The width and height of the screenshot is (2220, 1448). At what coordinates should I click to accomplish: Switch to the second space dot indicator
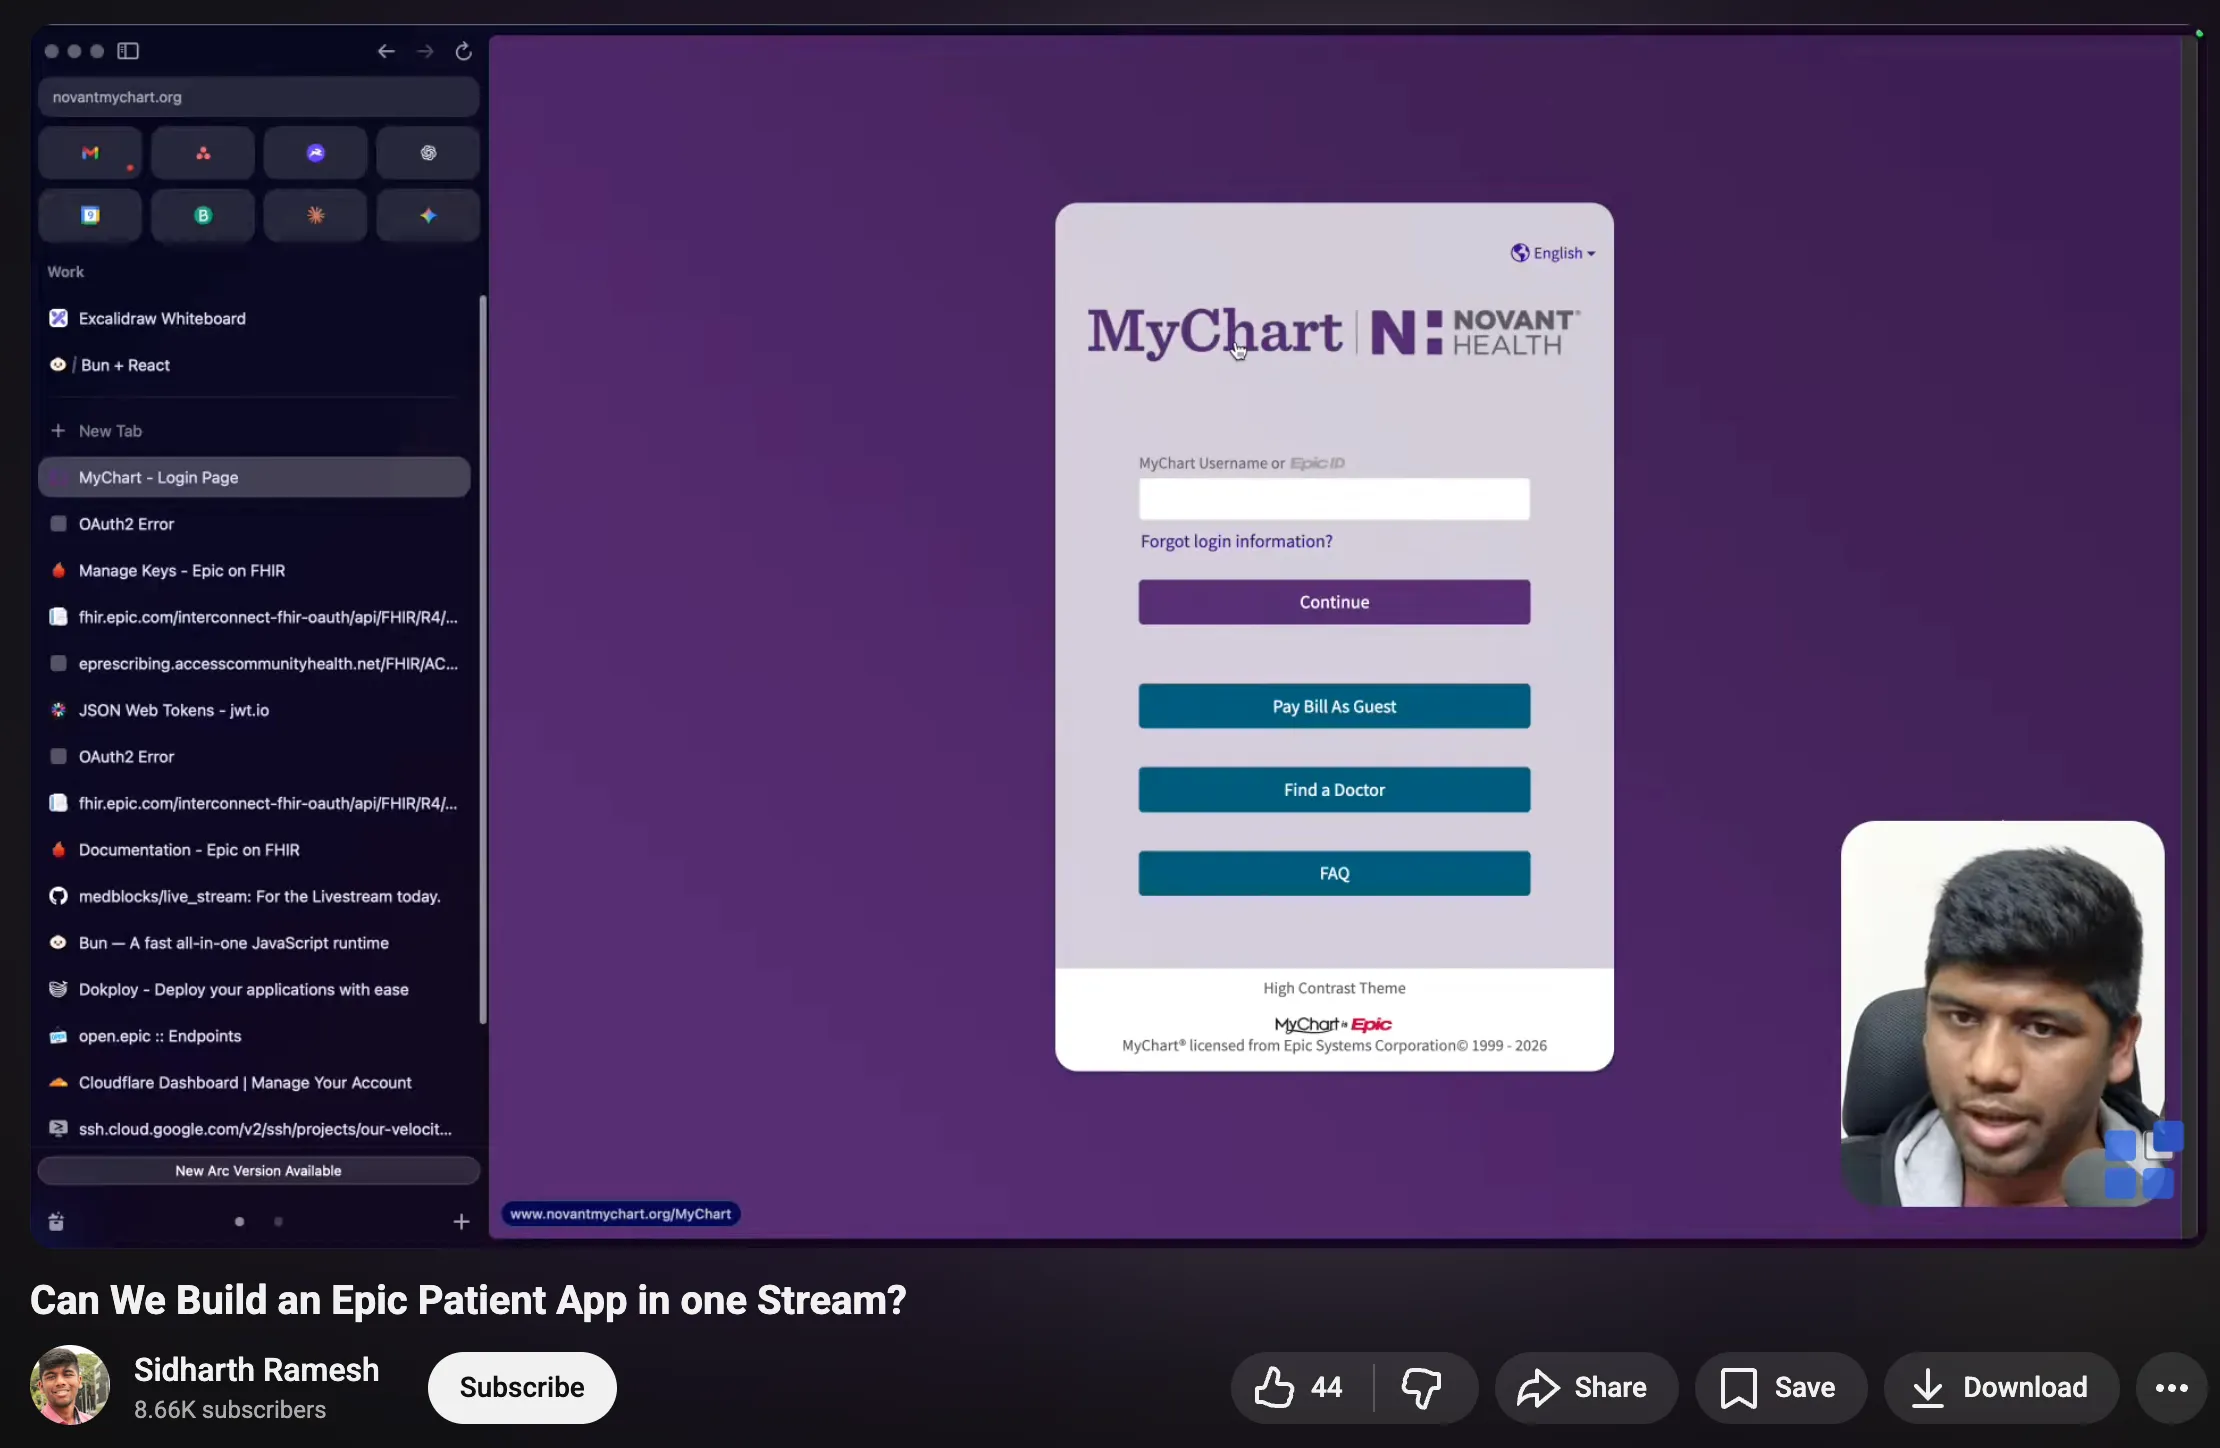point(278,1221)
